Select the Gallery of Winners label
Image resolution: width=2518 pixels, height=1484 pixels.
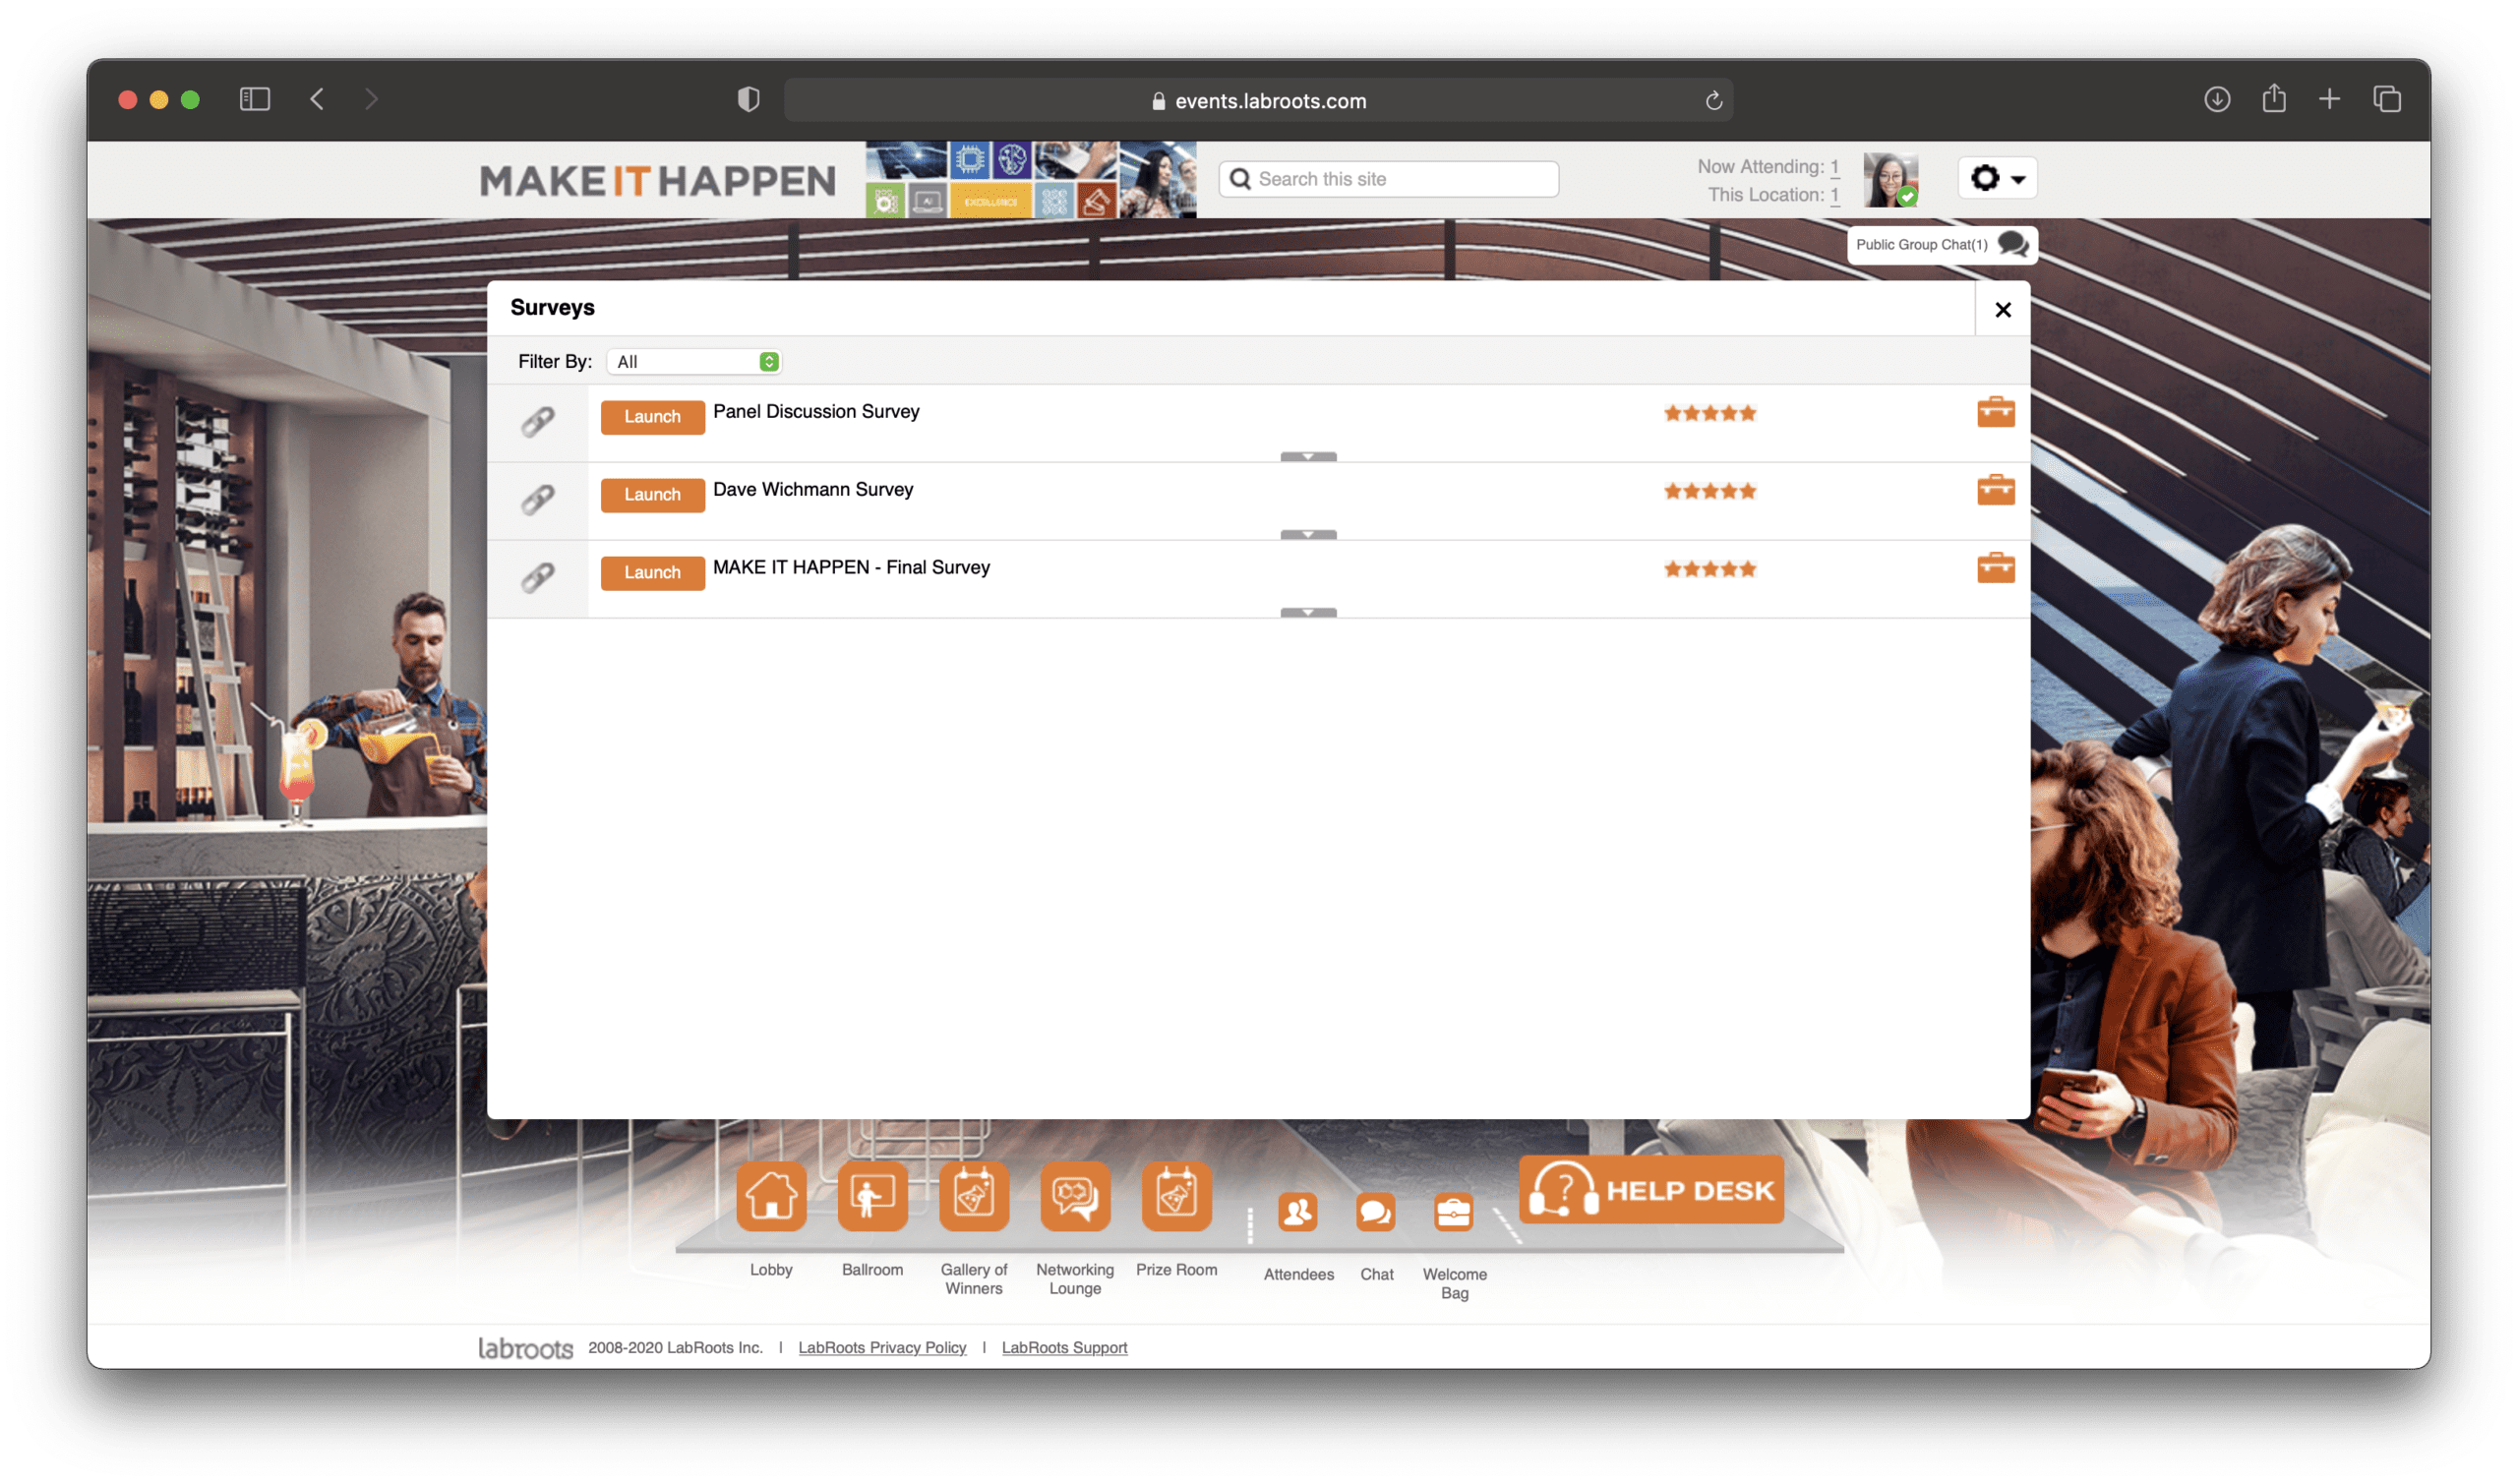pyautogui.click(x=973, y=1279)
